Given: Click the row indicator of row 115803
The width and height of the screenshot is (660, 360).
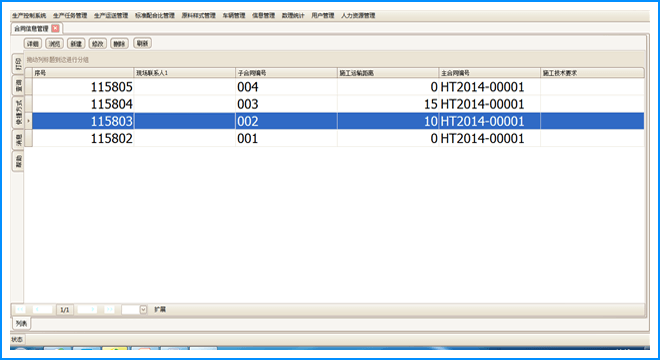Looking at the screenshot, I should [x=29, y=121].
